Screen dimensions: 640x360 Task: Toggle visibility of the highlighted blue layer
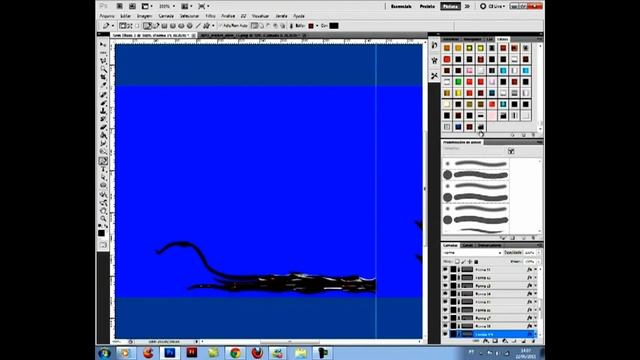coord(445,334)
